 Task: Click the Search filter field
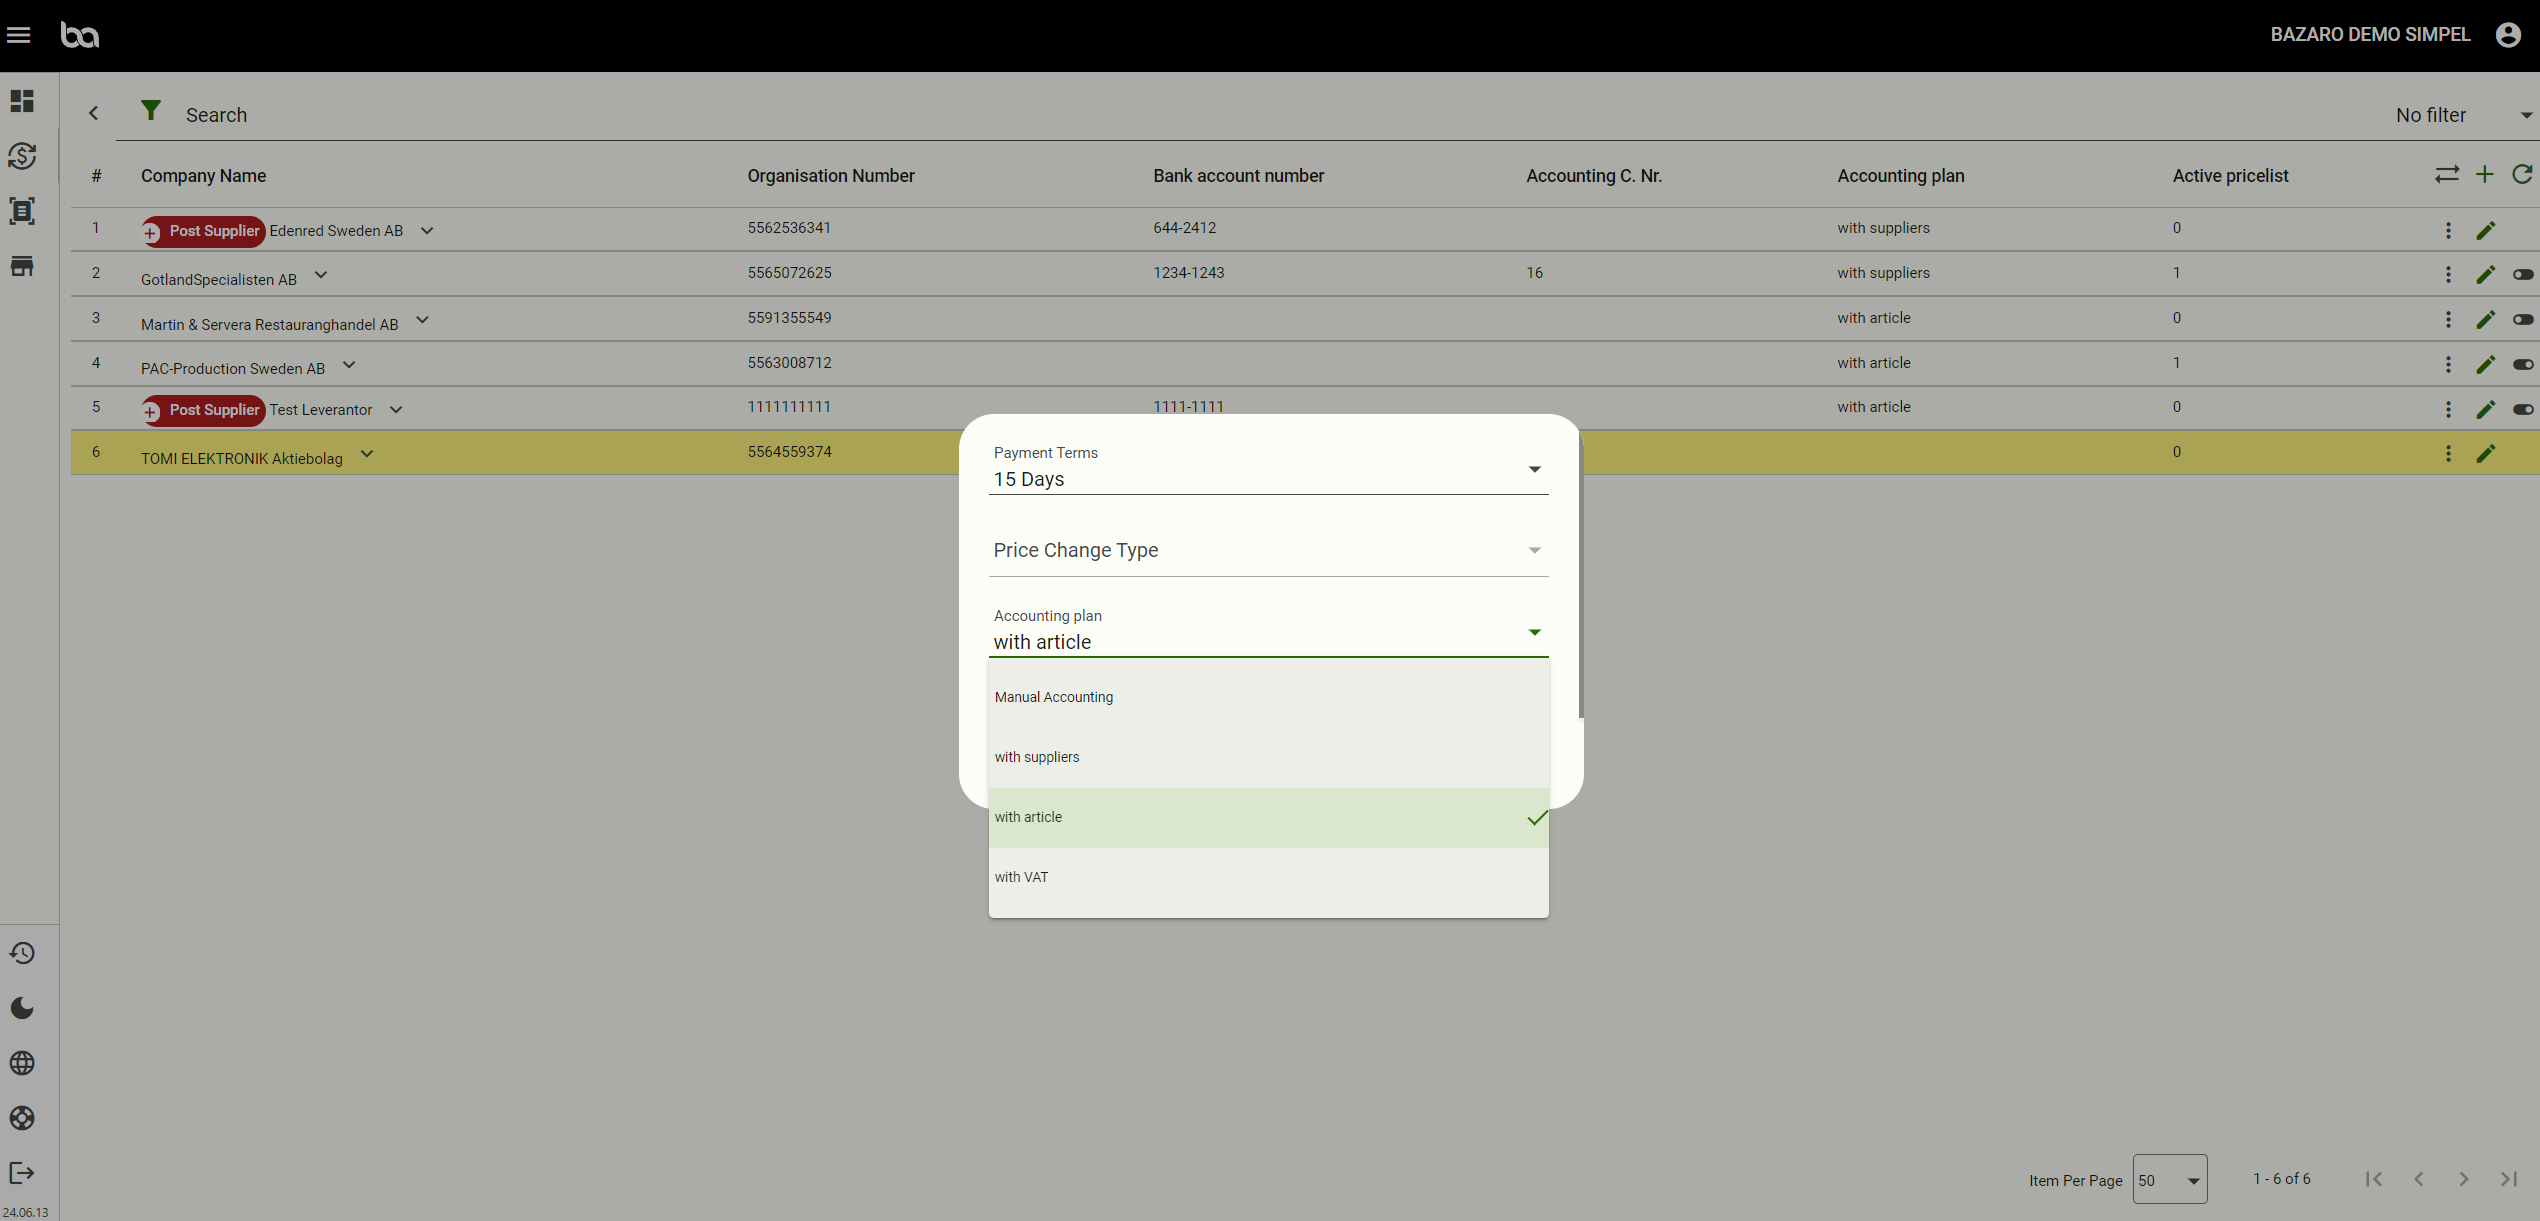(x=216, y=115)
